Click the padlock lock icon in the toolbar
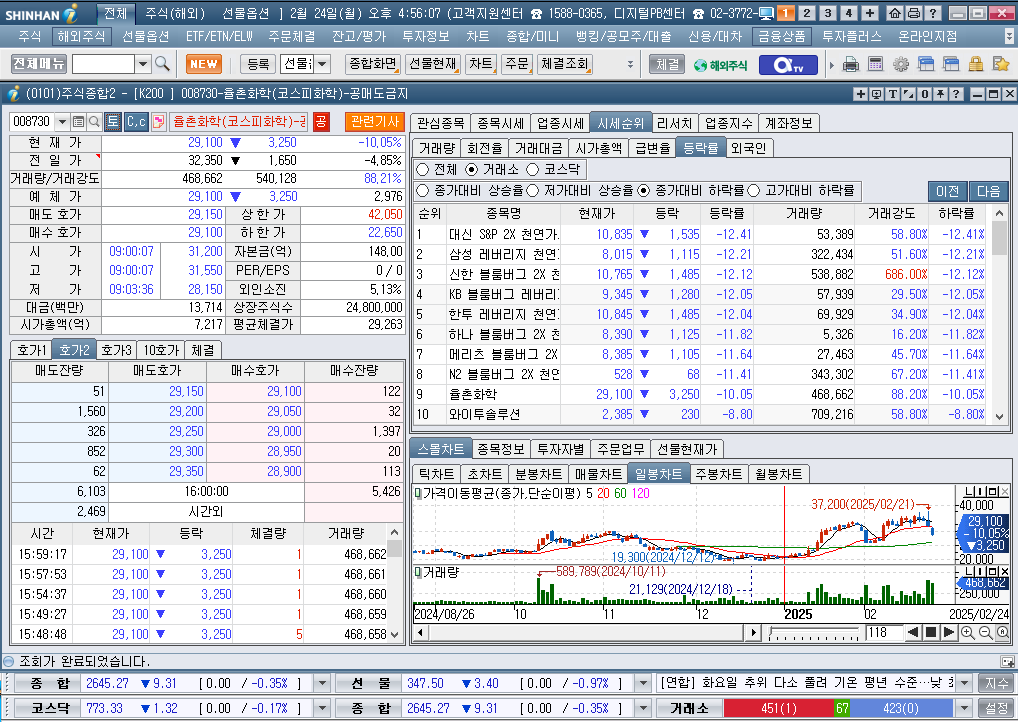The width and height of the screenshot is (1018, 722). 975,64
